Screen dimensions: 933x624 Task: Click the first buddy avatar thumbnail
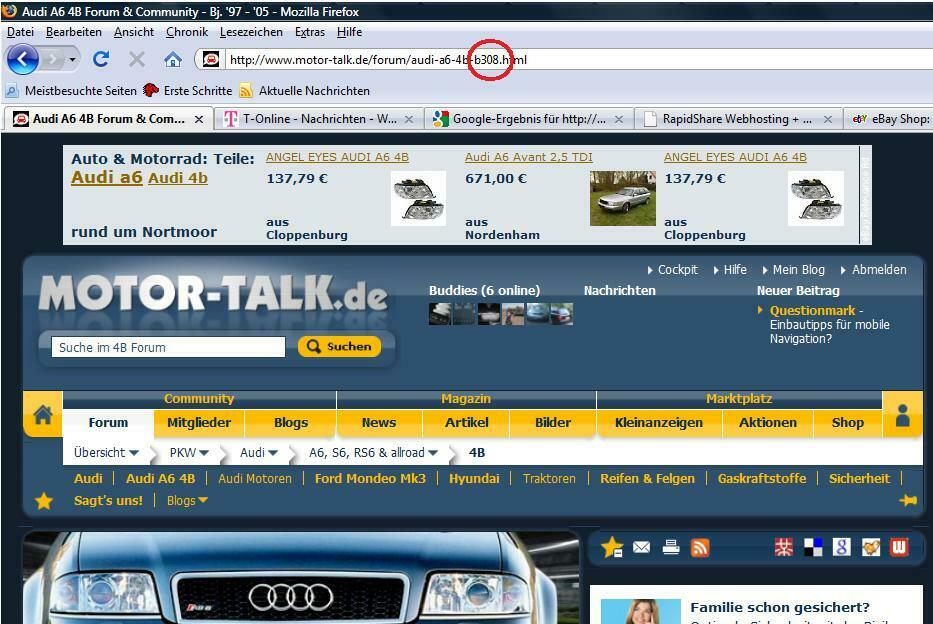pos(440,313)
